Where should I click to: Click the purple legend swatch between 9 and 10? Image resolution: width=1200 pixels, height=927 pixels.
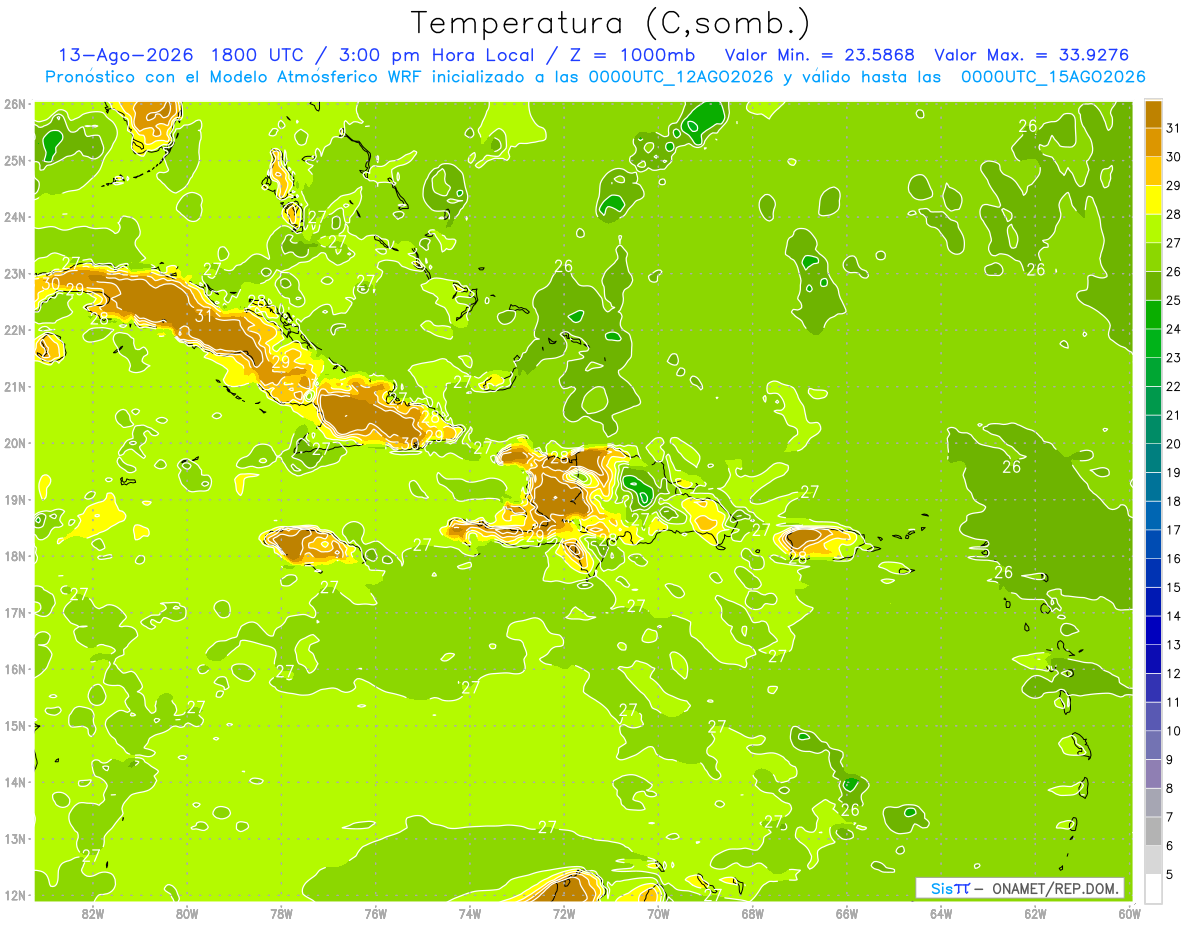click(x=1153, y=745)
